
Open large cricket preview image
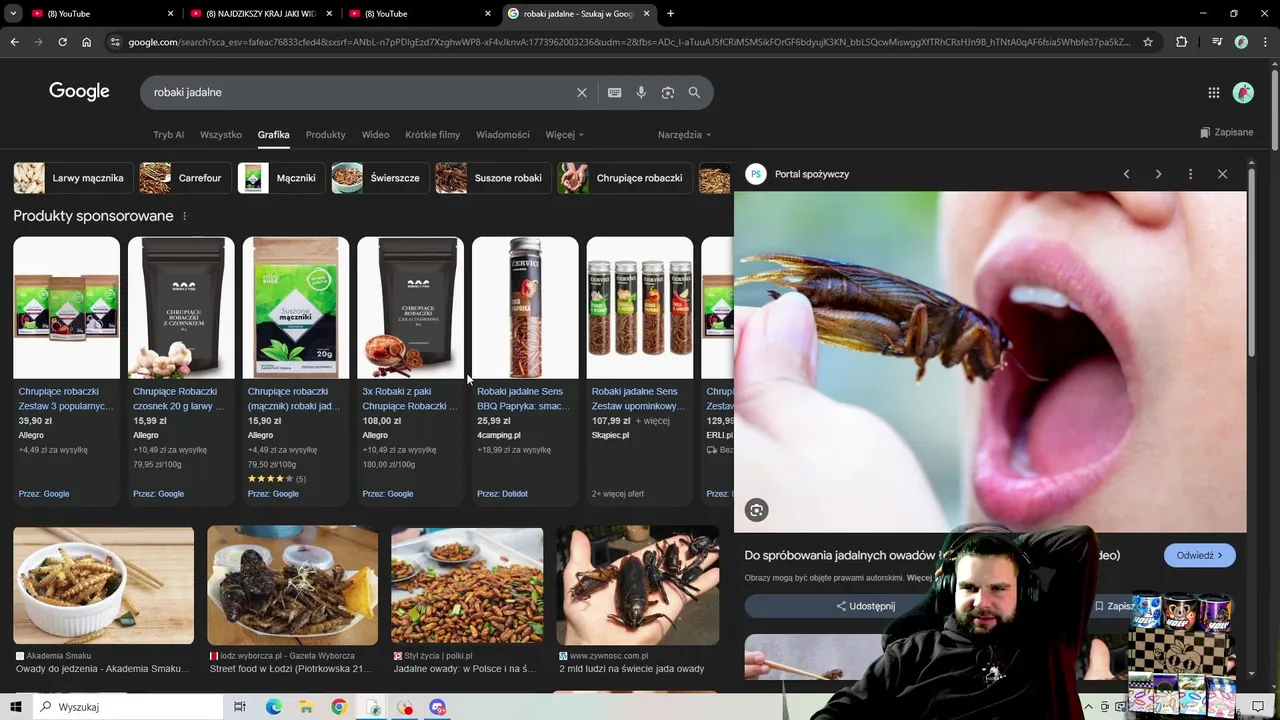[x=990, y=362]
